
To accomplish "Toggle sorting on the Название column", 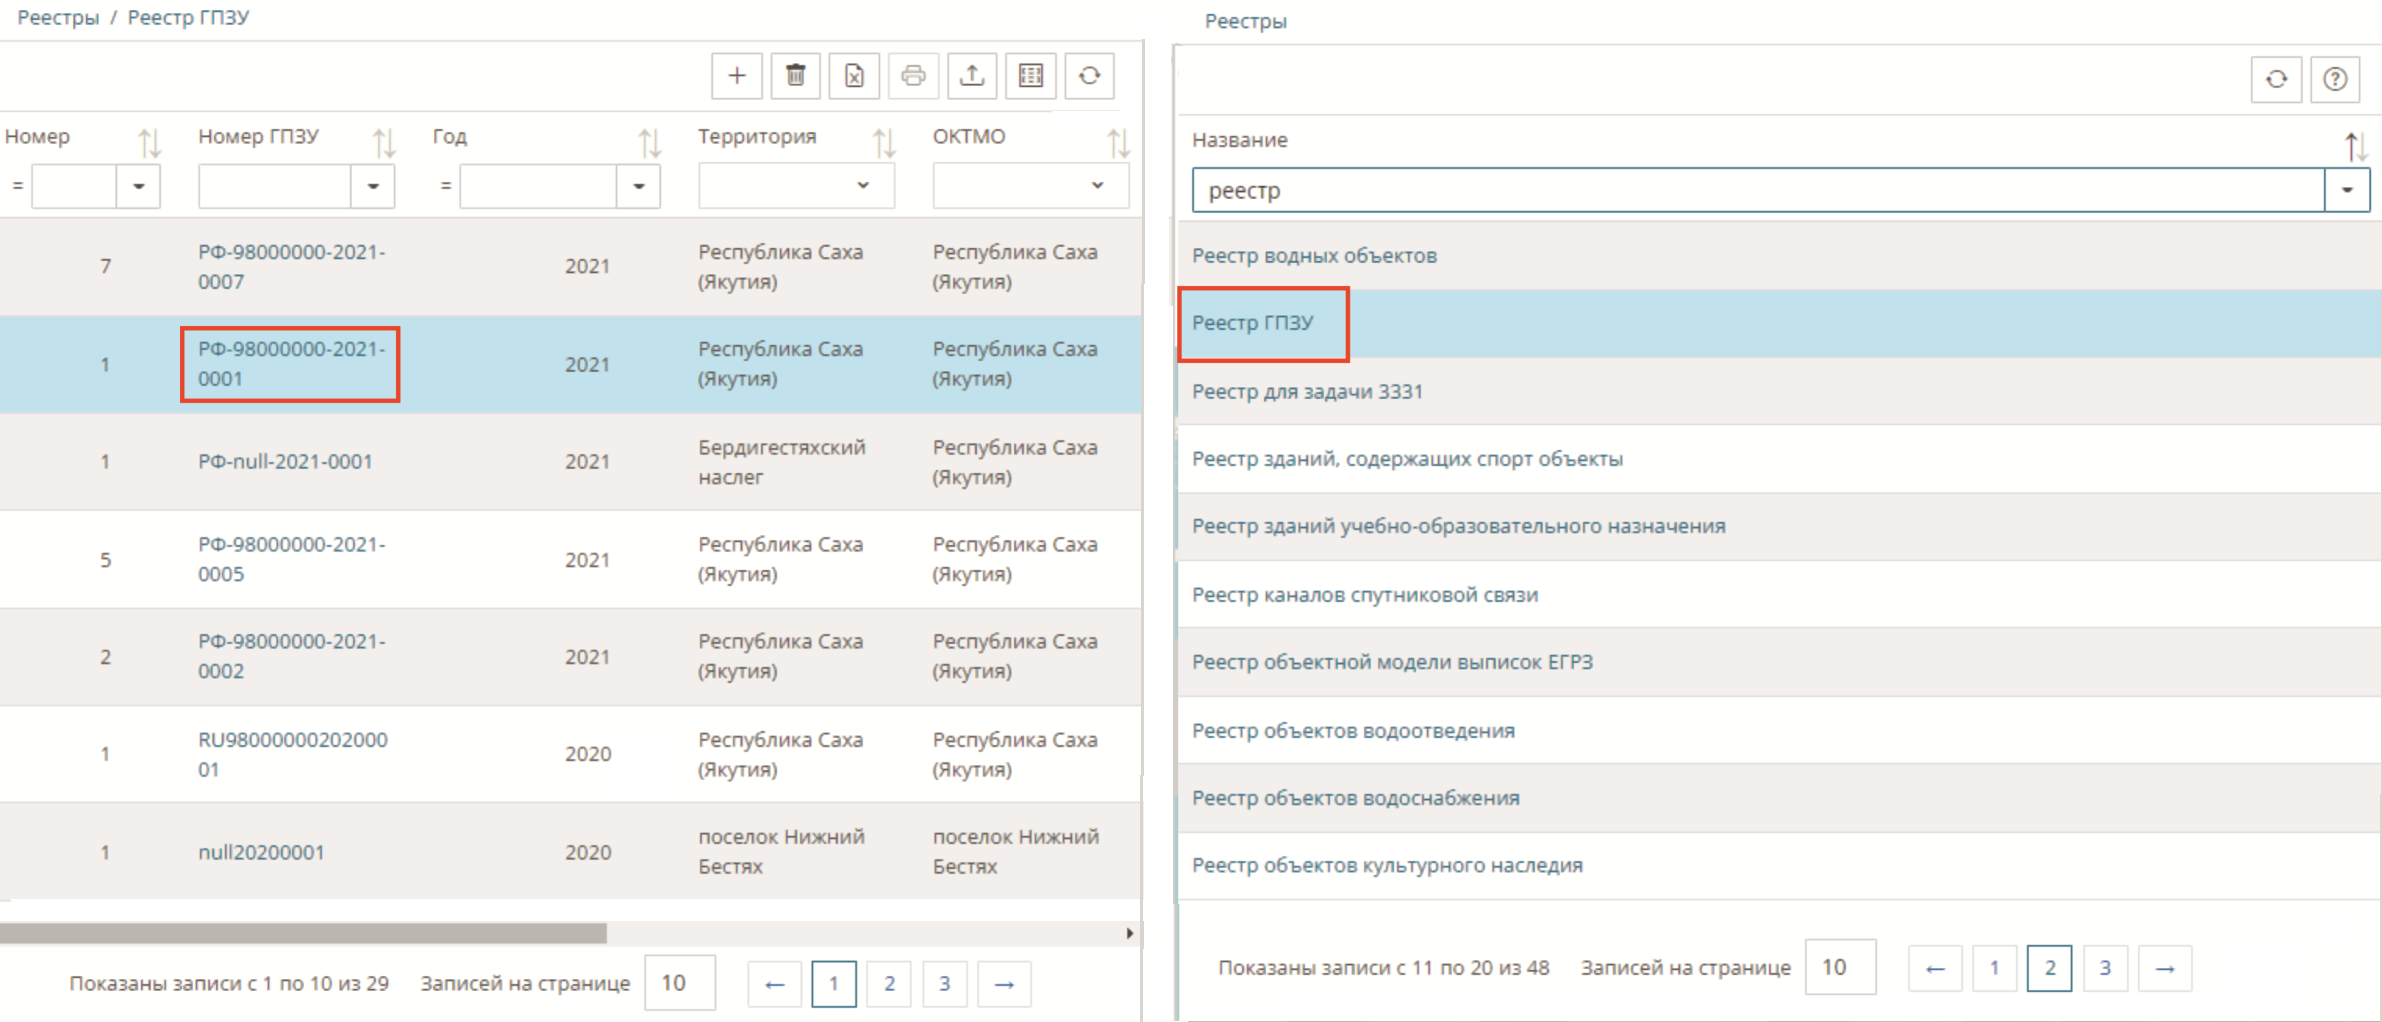I will [2355, 147].
